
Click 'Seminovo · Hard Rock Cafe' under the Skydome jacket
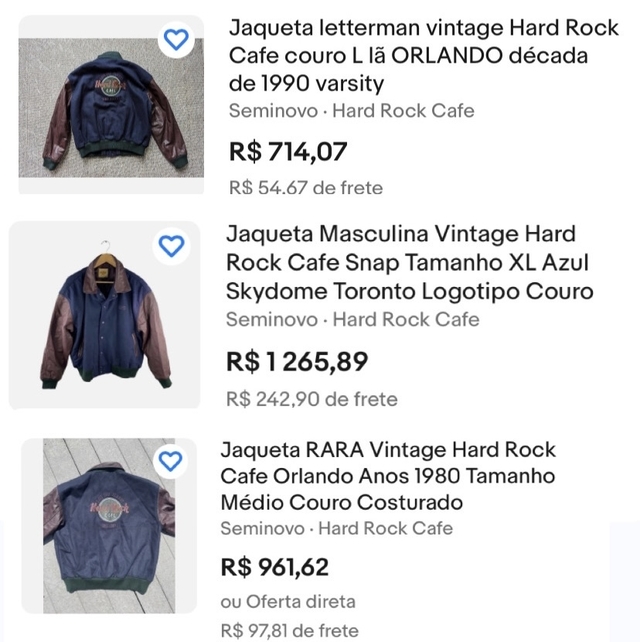point(352,320)
